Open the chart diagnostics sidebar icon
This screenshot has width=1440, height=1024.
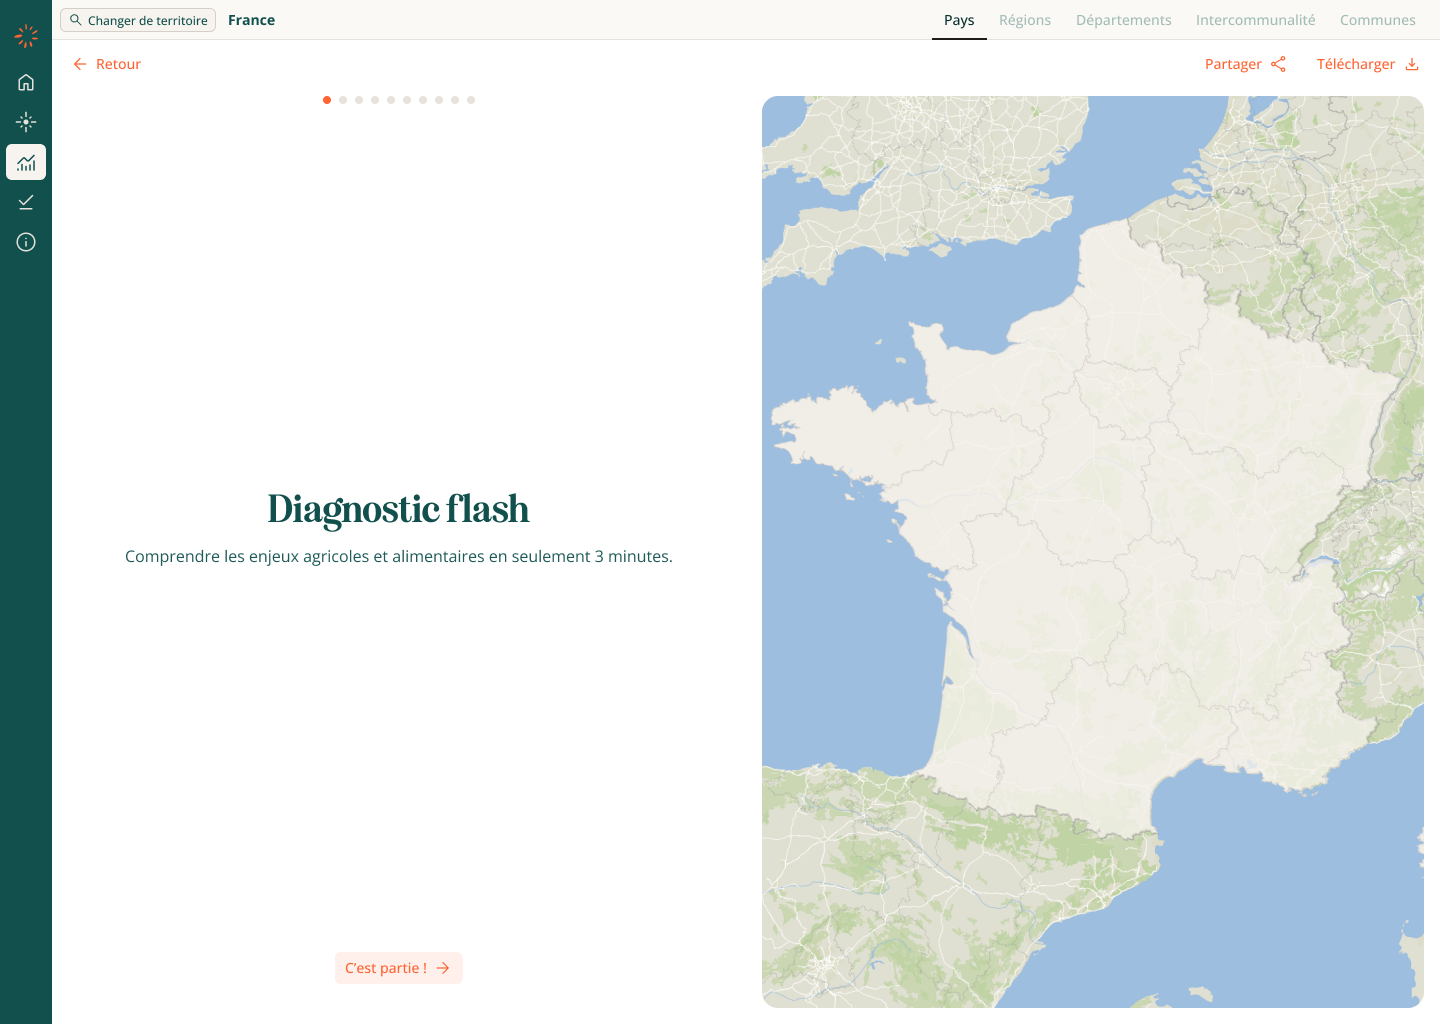26,162
